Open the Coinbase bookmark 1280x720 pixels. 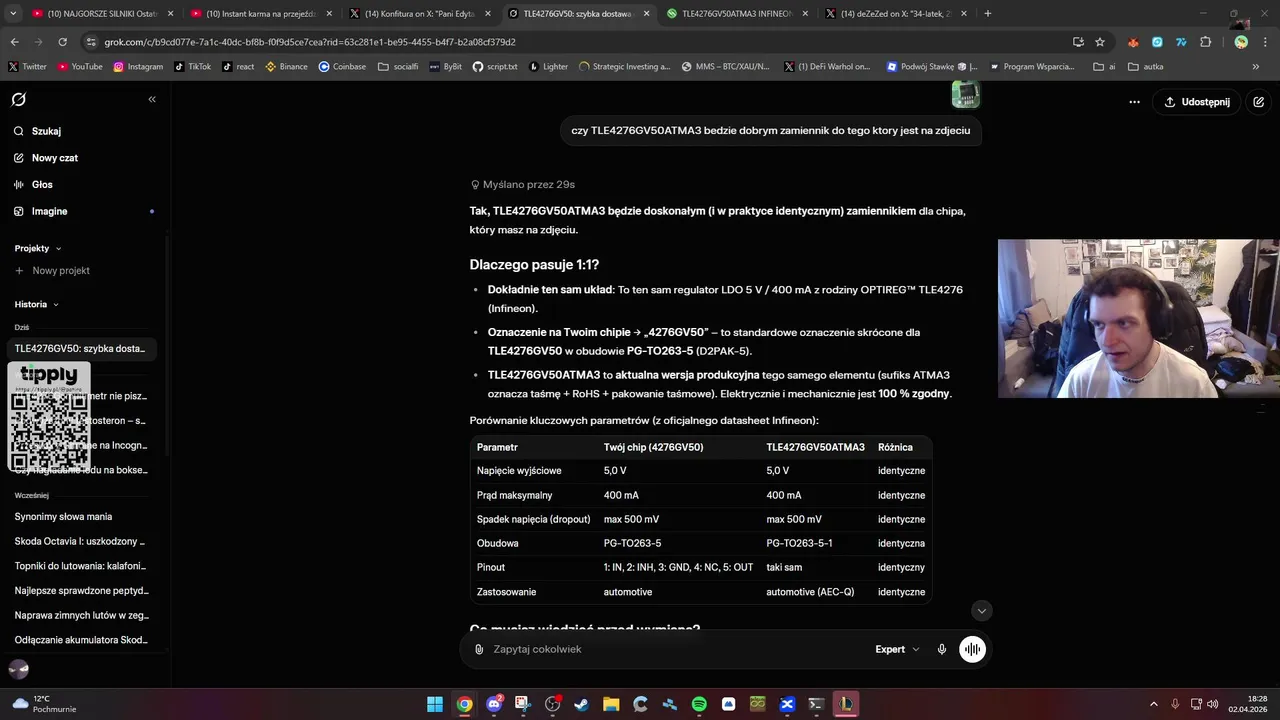[342, 67]
